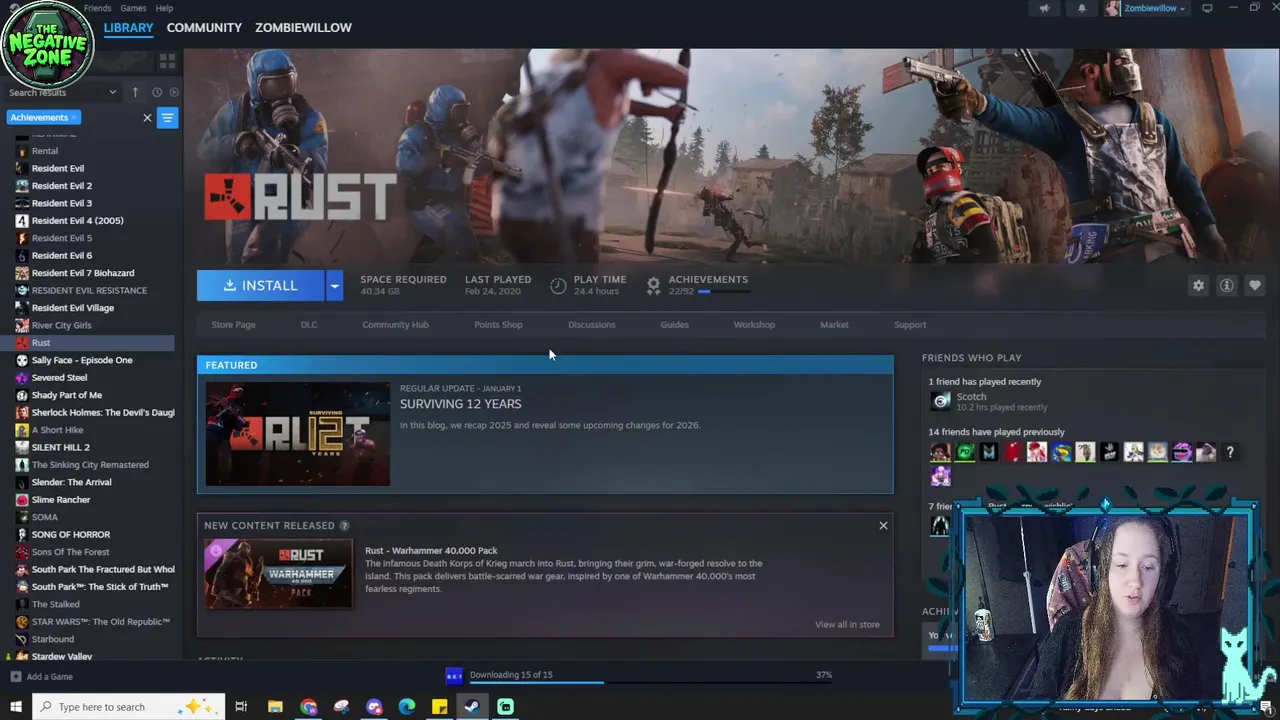Image resolution: width=1280 pixels, height=720 pixels.
Task: Click Add a Game button
Action: click(41, 677)
